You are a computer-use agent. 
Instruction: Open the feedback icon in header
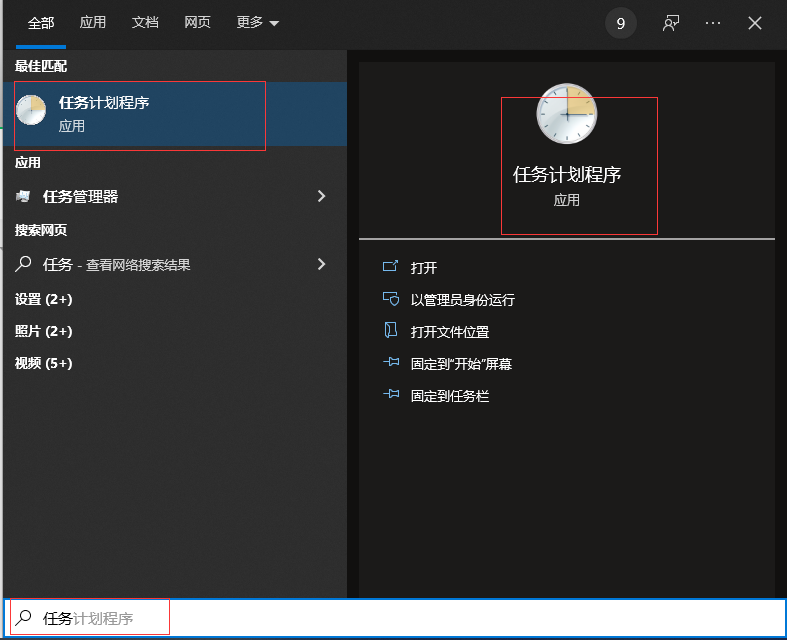point(671,23)
